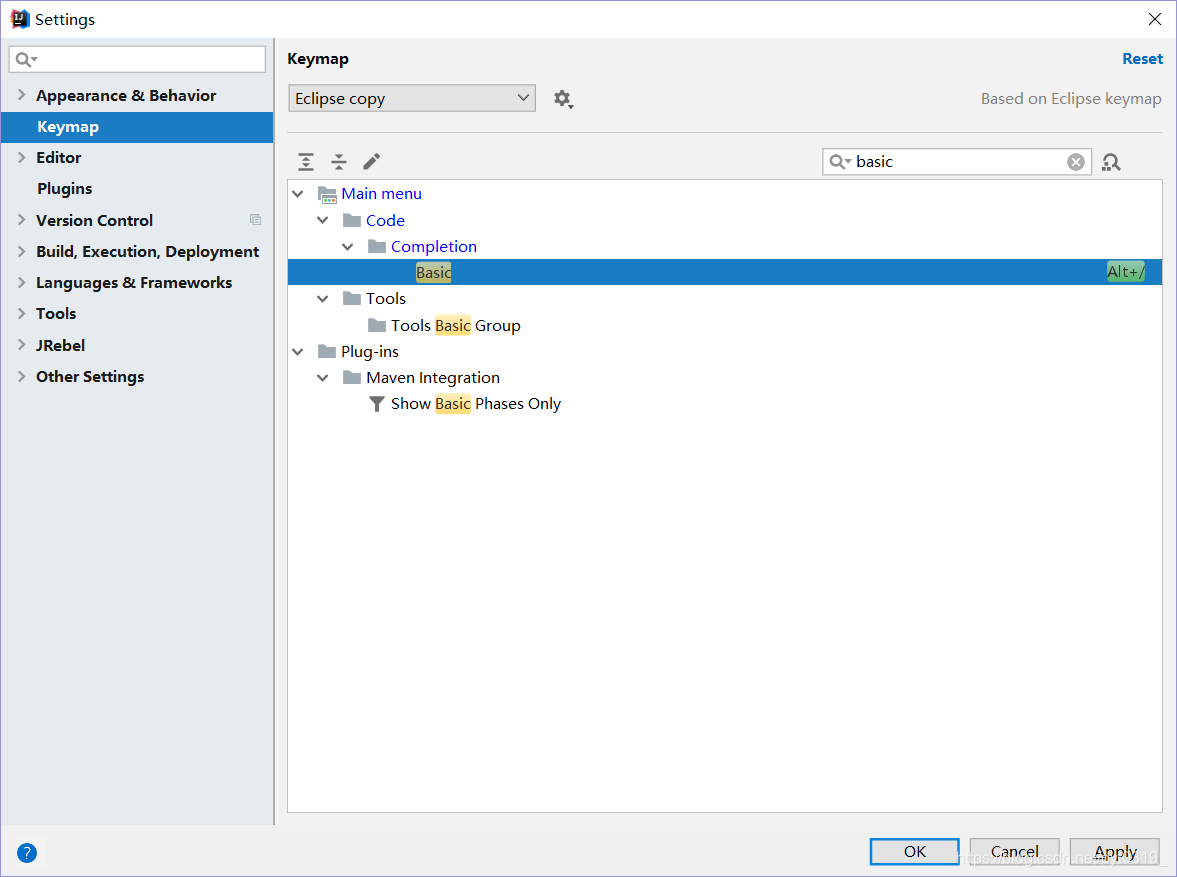This screenshot has width=1177, height=877.
Task: Click the keymap search magnifier history icon
Action: point(840,161)
